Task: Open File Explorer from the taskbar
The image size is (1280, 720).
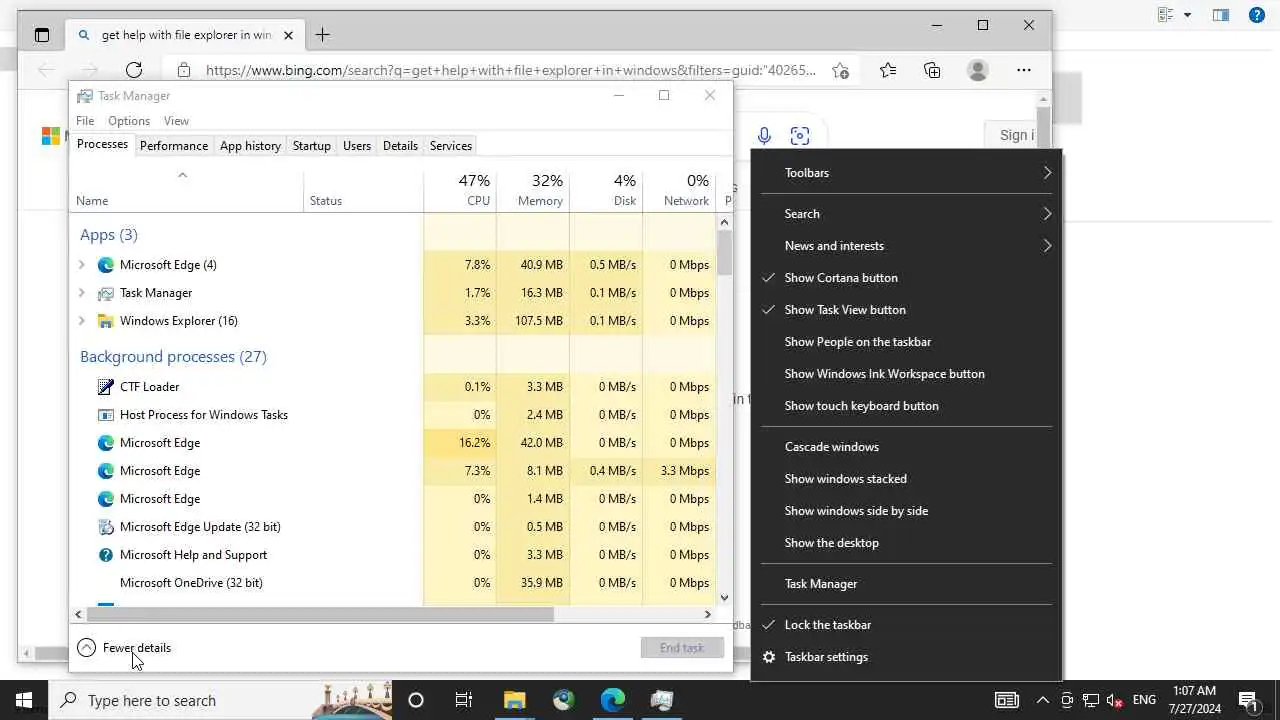Action: [514, 700]
